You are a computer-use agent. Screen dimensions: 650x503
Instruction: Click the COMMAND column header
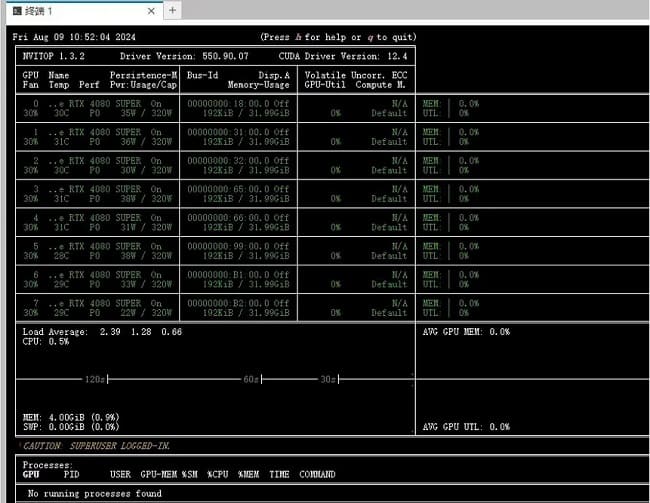coord(317,474)
